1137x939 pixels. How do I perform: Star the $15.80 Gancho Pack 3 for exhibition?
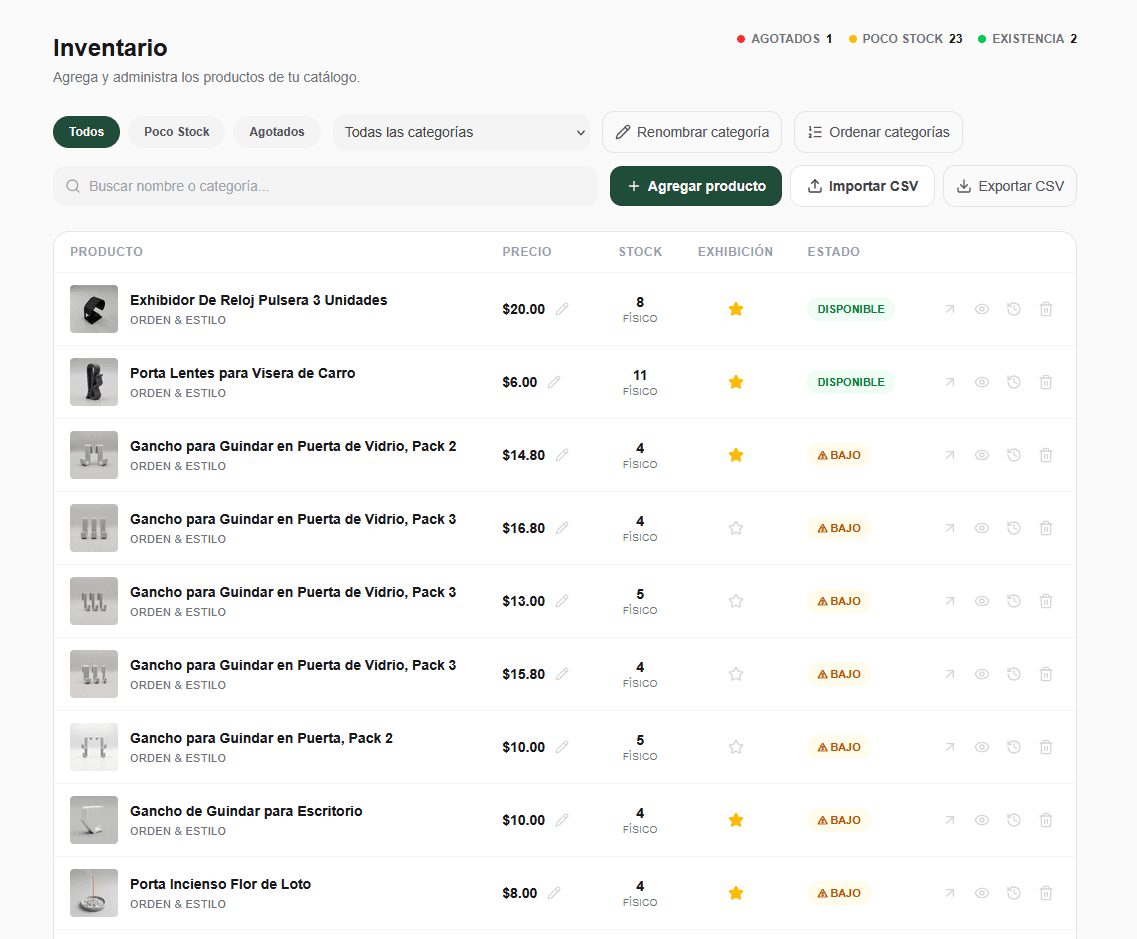736,674
